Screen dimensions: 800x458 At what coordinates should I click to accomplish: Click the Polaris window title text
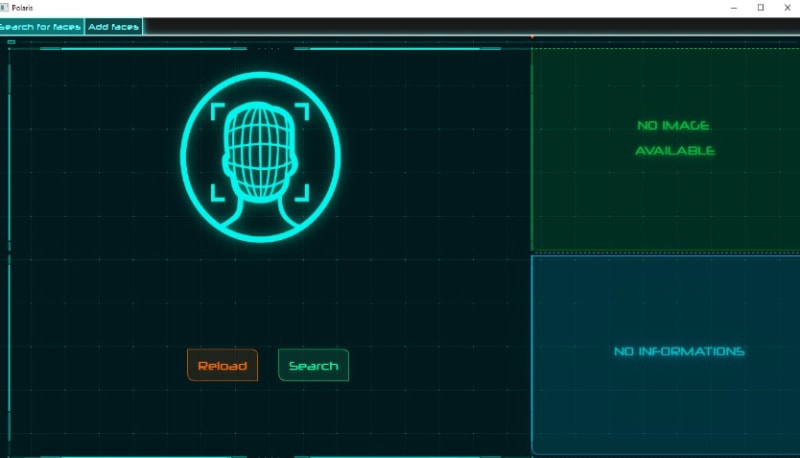coord(22,8)
